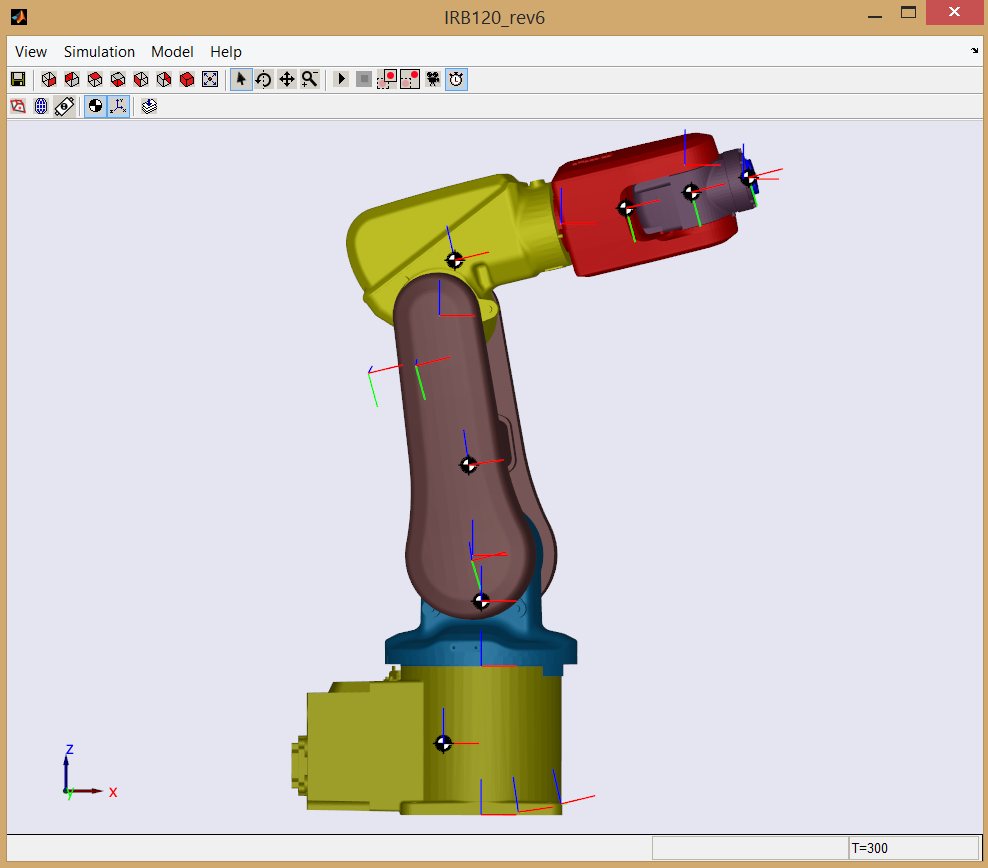Click the Save floppy disk icon

[x=18, y=79]
